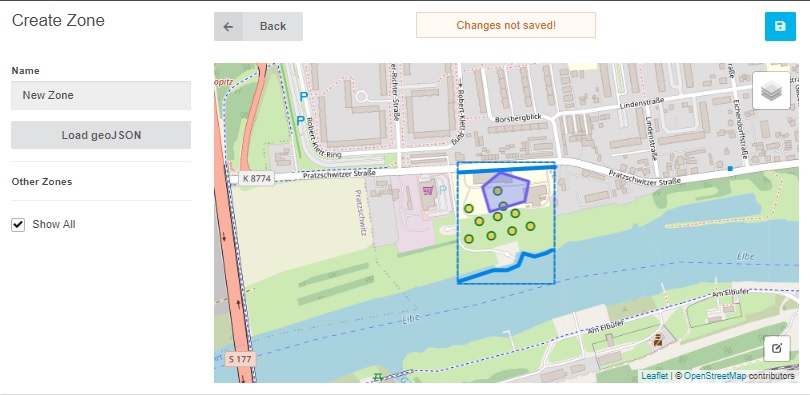The width and height of the screenshot is (810, 395).
Task: Click the S 177 road shield
Action: coord(240,359)
